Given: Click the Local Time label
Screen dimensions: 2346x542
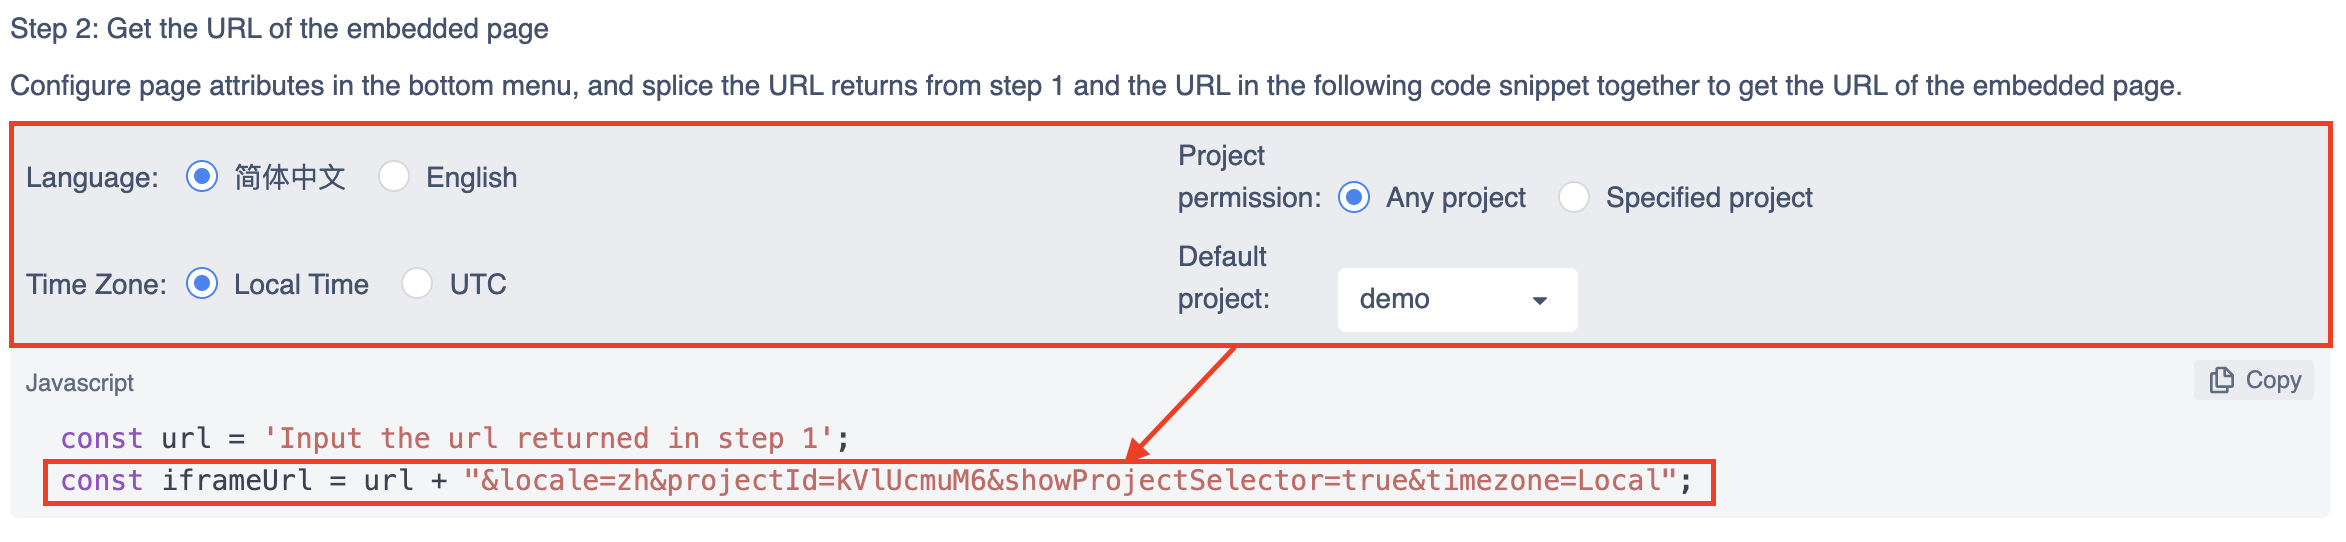Looking at the screenshot, I should [x=301, y=284].
